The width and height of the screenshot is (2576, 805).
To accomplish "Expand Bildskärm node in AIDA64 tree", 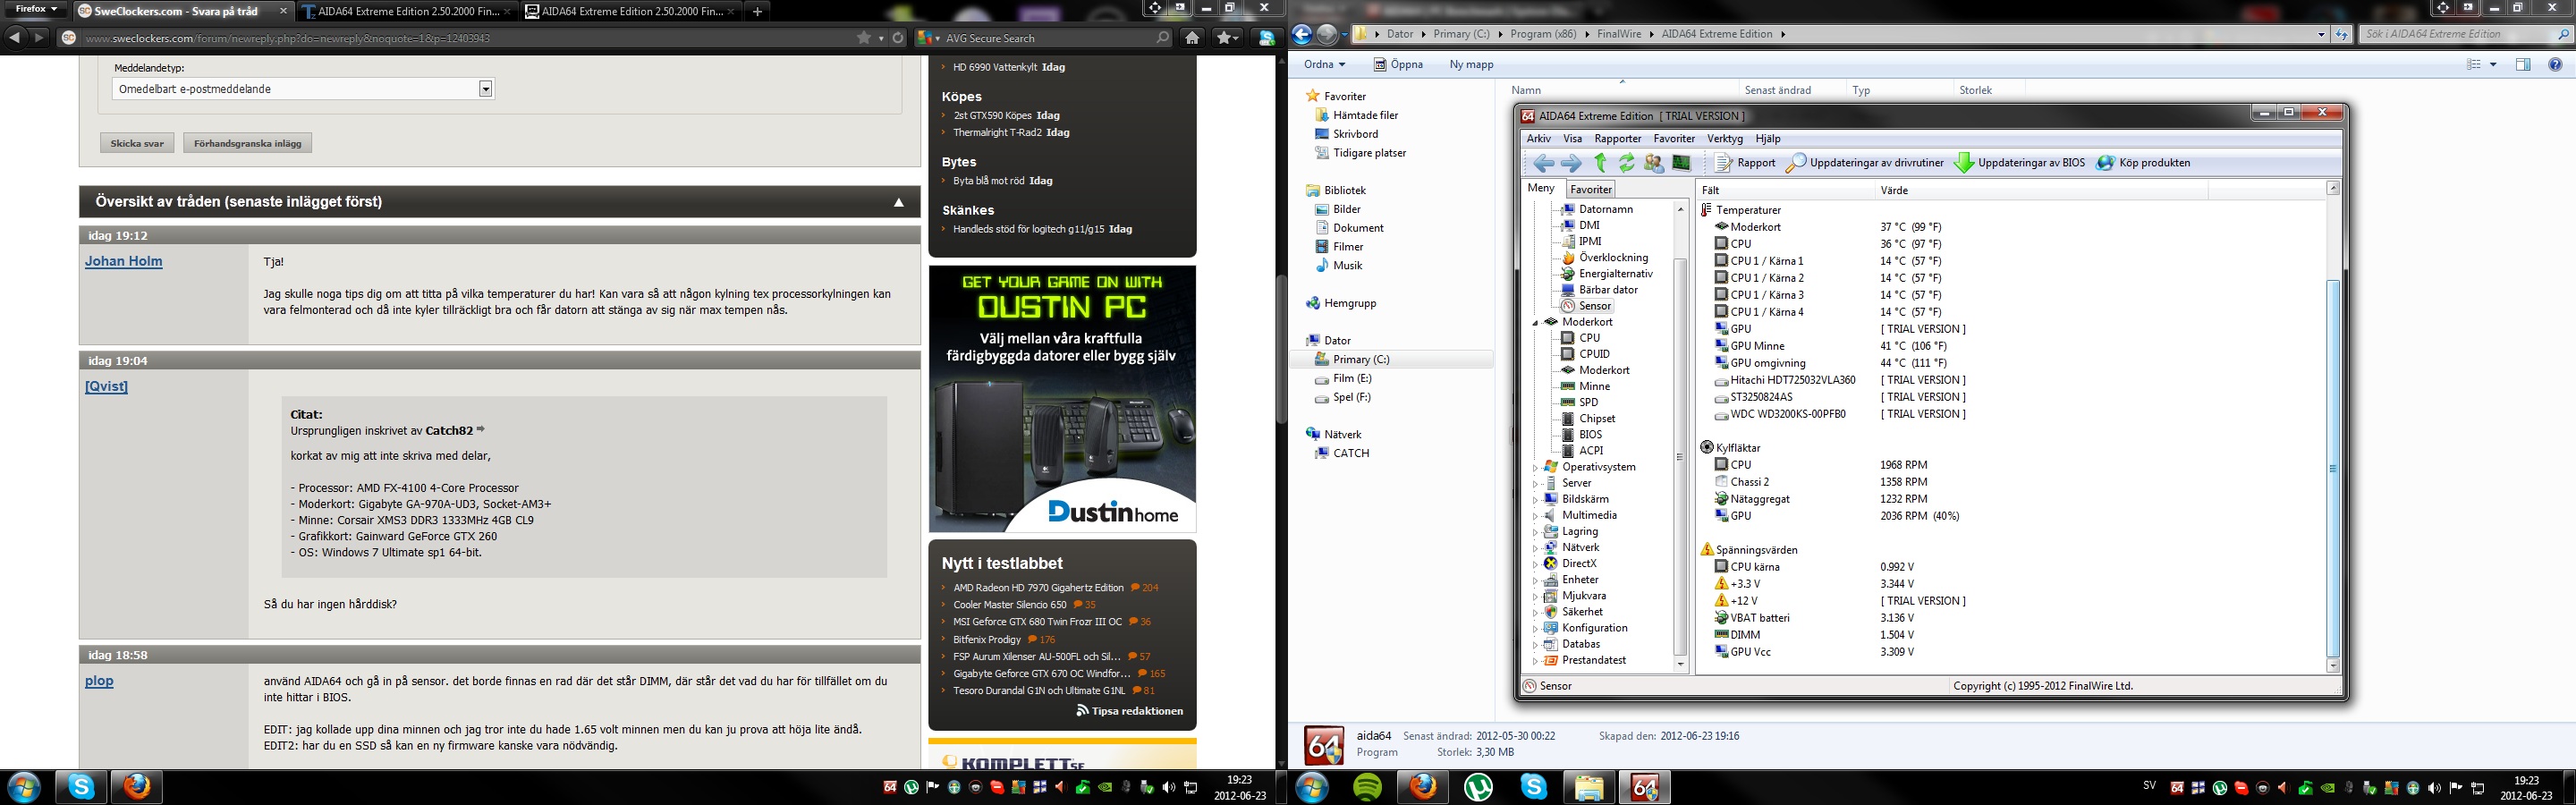I will (x=1536, y=499).
